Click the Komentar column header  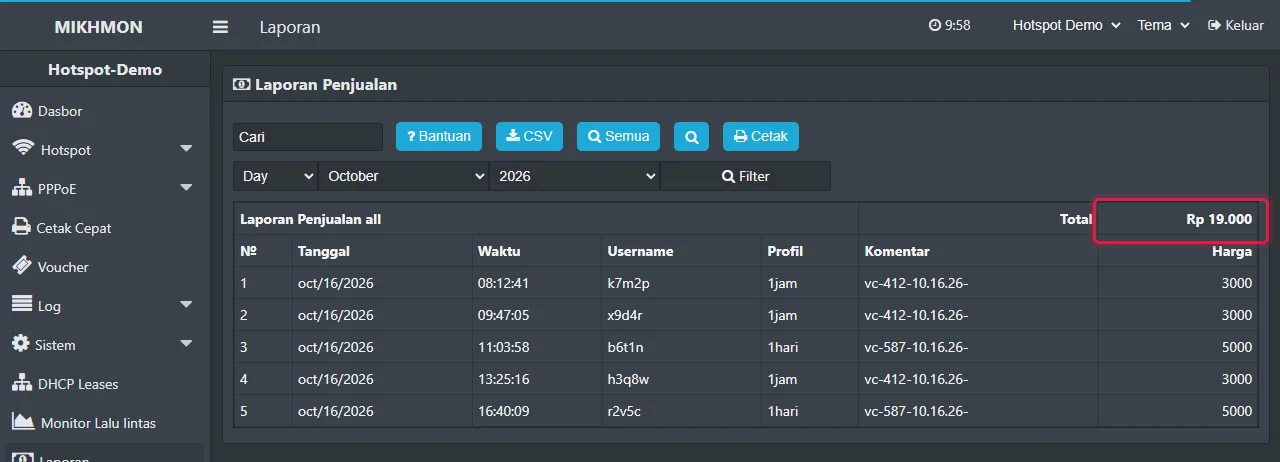point(897,251)
